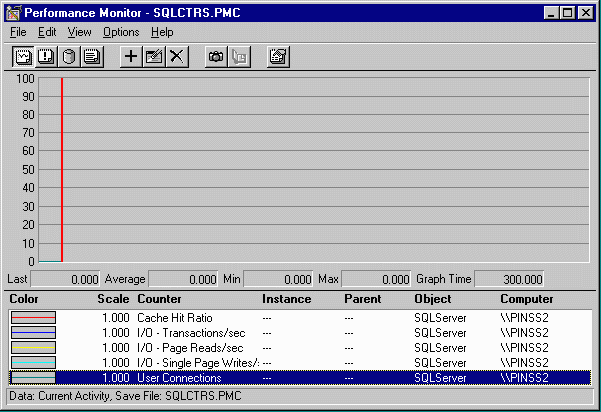Open the Alert view icon

(x=46, y=56)
